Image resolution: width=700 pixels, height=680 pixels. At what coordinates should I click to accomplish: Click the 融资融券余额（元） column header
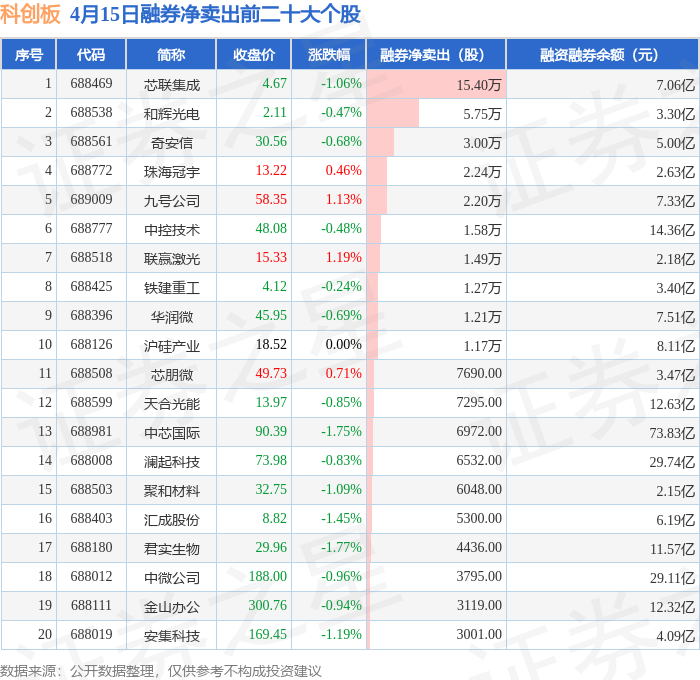(602, 54)
